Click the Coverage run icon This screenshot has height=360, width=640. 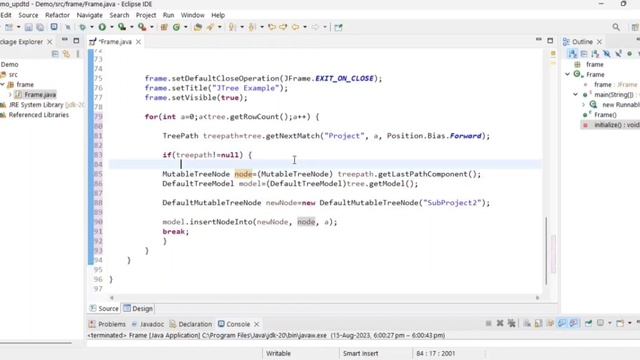tap(122, 27)
